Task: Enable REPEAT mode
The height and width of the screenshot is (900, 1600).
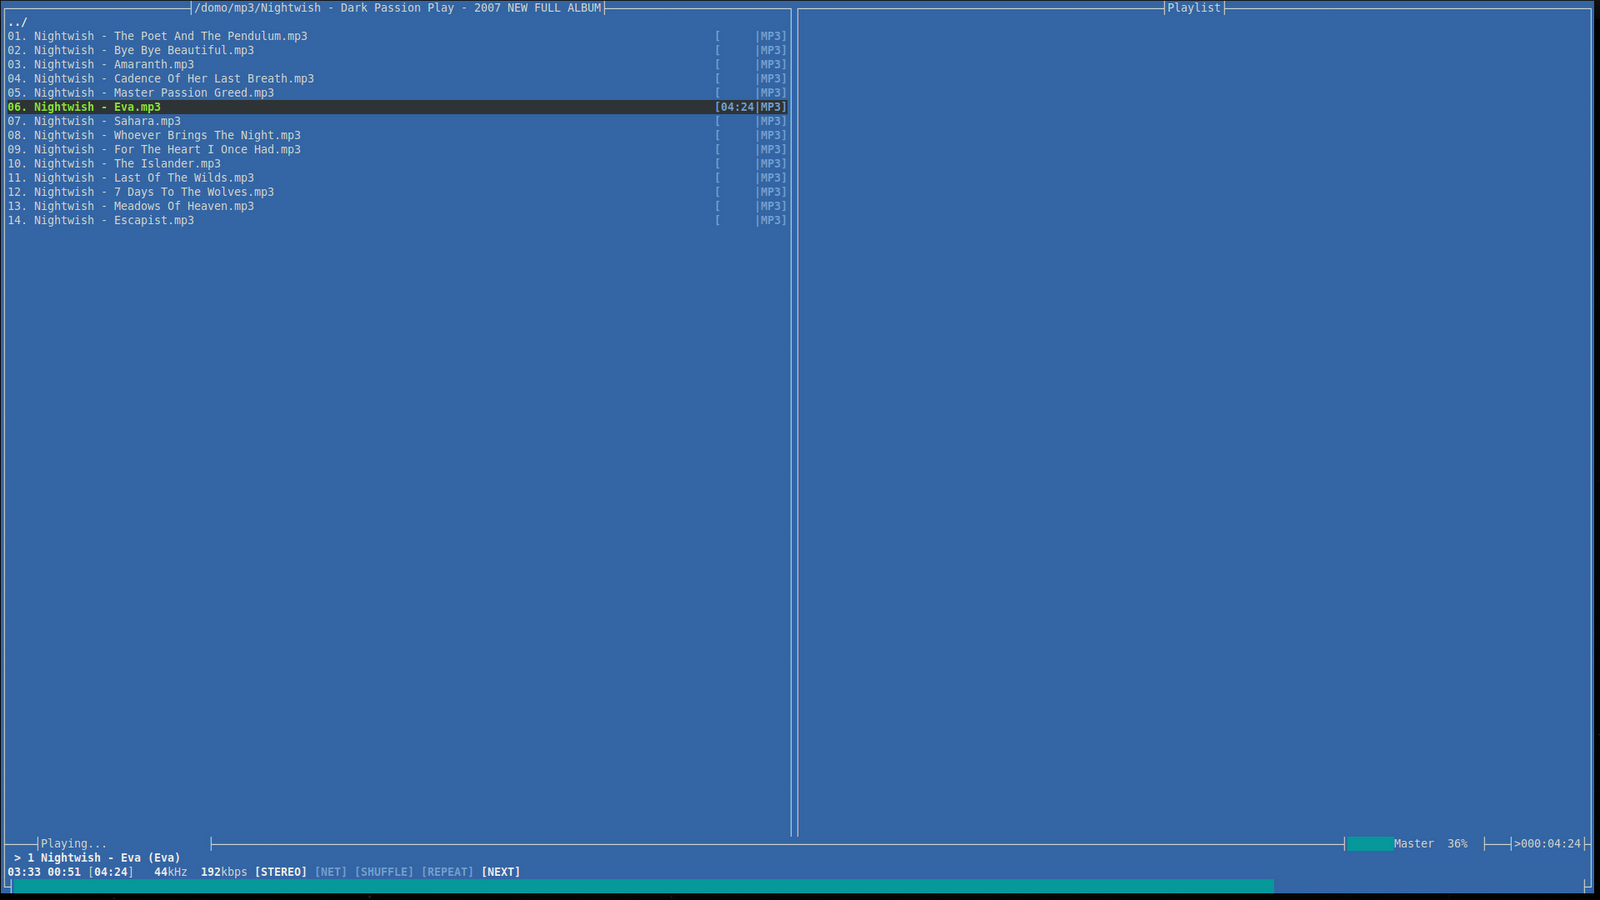Action: (448, 872)
